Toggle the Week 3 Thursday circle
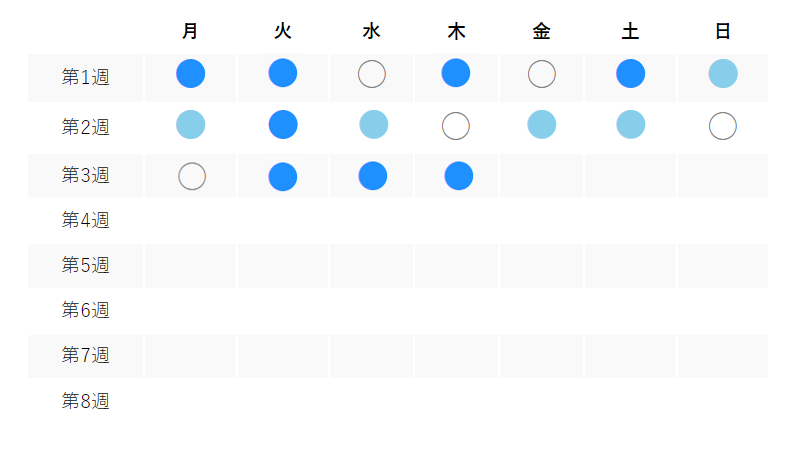802x457 pixels. point(459,176)
